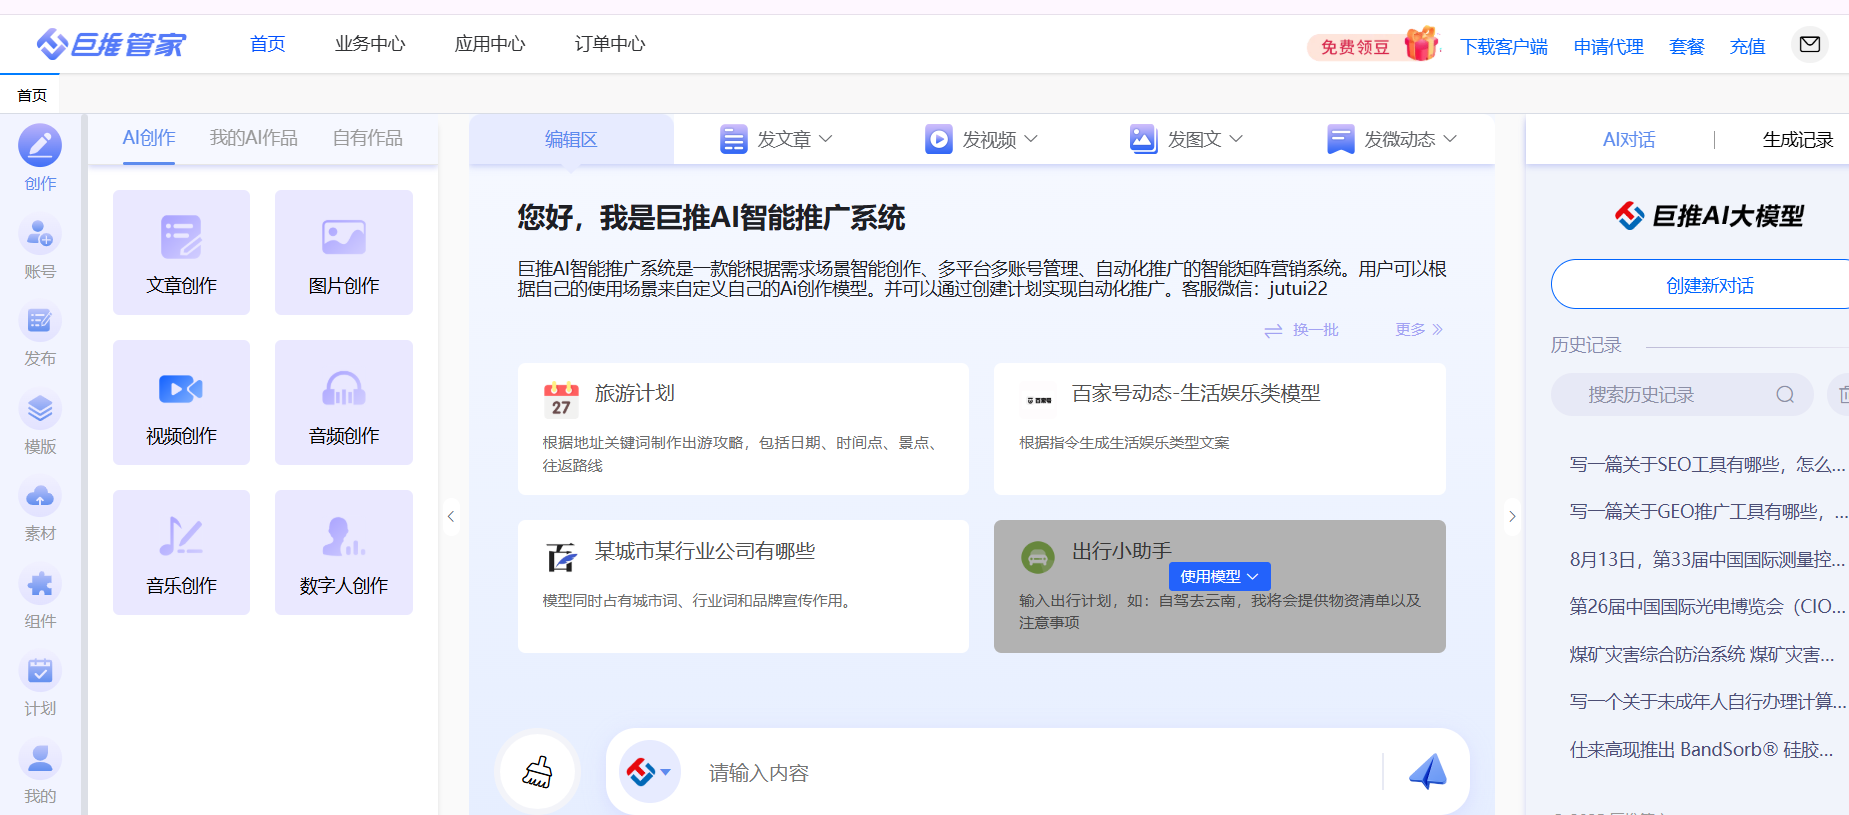This screenshot has width=1849, height=815.
Task: Open history item 煤矿灾害综合防治系统
Action: (x=1702, y=654)
